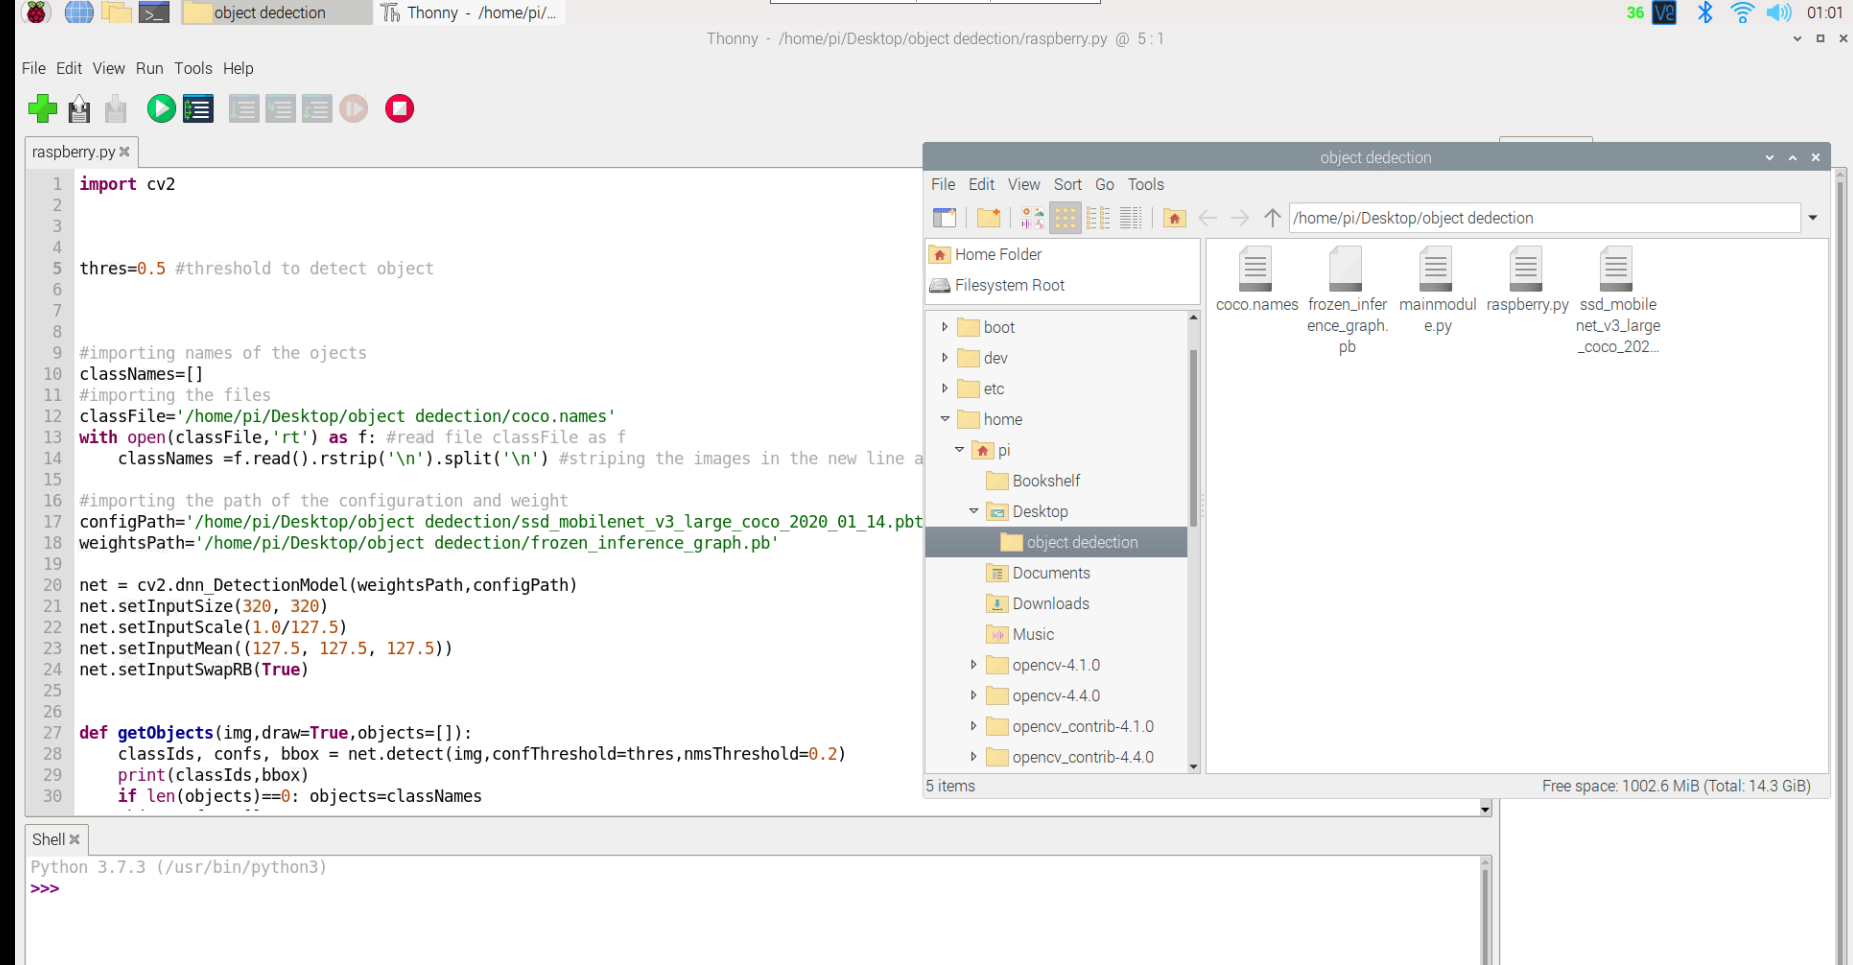
Task: Click the Open file (load) icon
Action: click(x=79, y=109)
